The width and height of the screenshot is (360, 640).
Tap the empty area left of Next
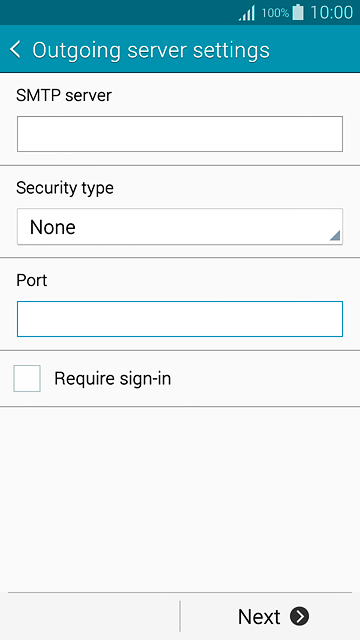click(x=90, y=616)
